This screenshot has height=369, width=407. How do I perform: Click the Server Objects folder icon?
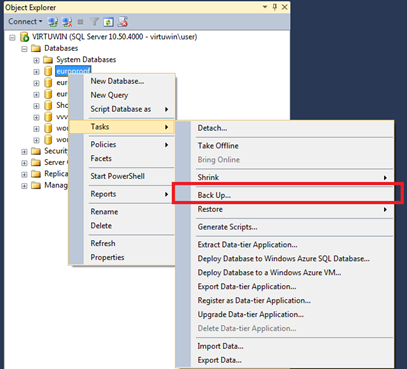pyautogui.click(x=36, y=163)
